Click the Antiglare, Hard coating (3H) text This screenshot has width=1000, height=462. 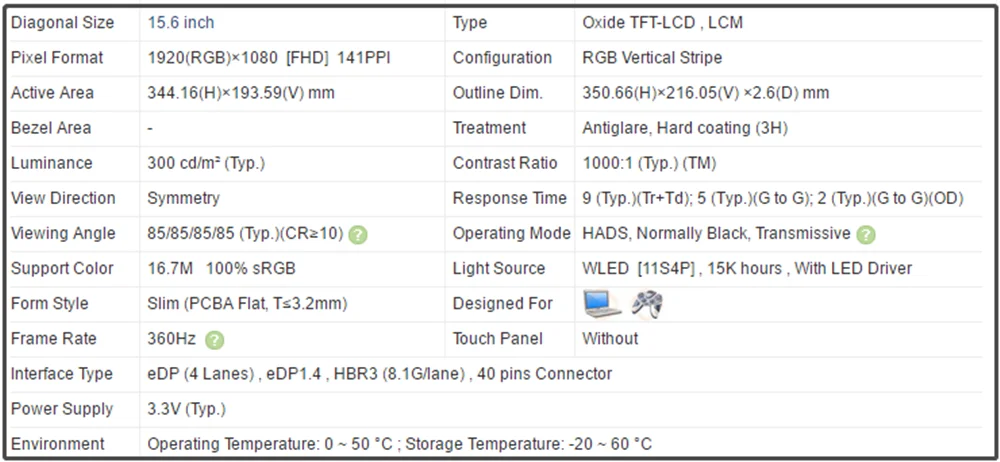tap(685, 128)
